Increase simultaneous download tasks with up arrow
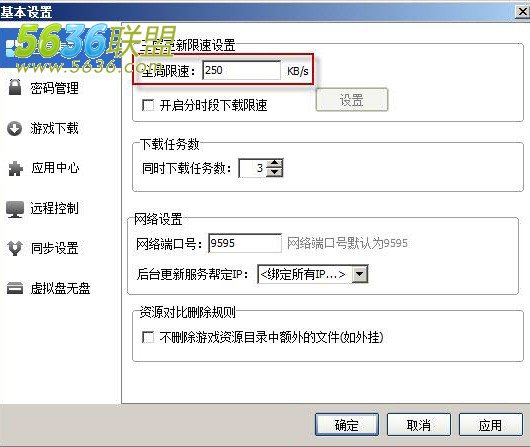Viewport: 530px width, 447px height. point(275,163)
